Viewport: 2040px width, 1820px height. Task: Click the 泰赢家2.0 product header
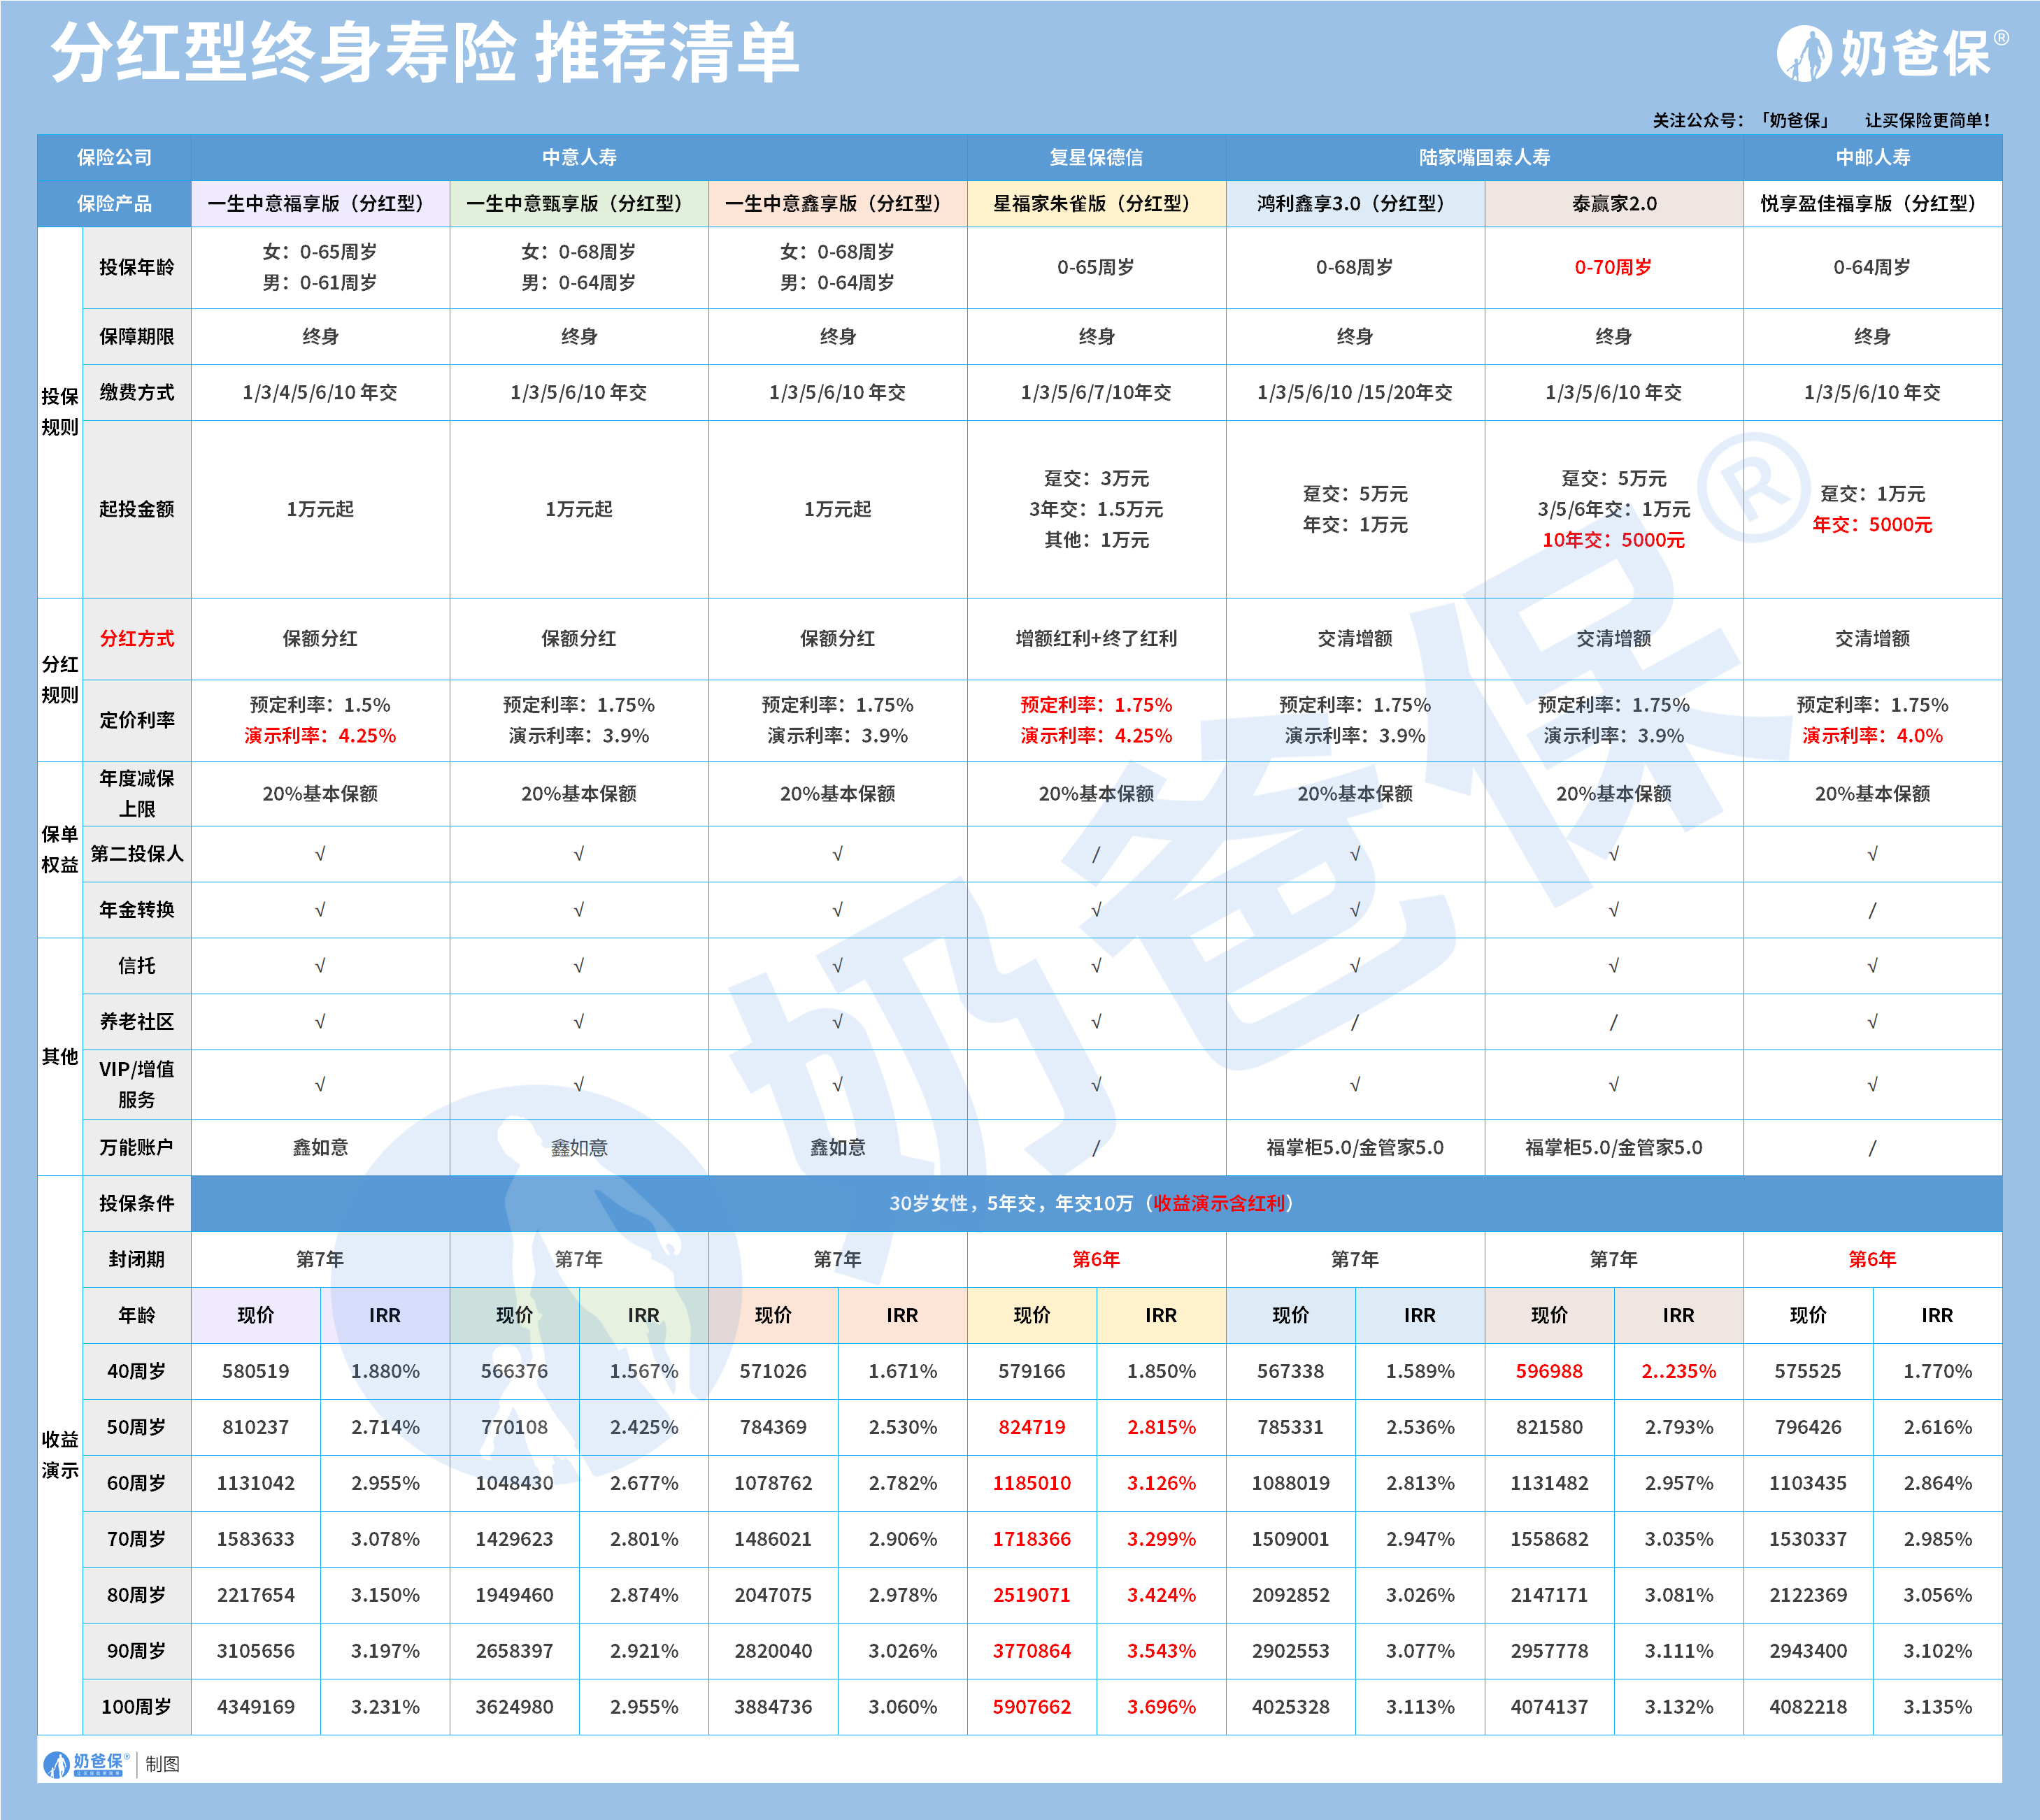tap(1613, 204)
